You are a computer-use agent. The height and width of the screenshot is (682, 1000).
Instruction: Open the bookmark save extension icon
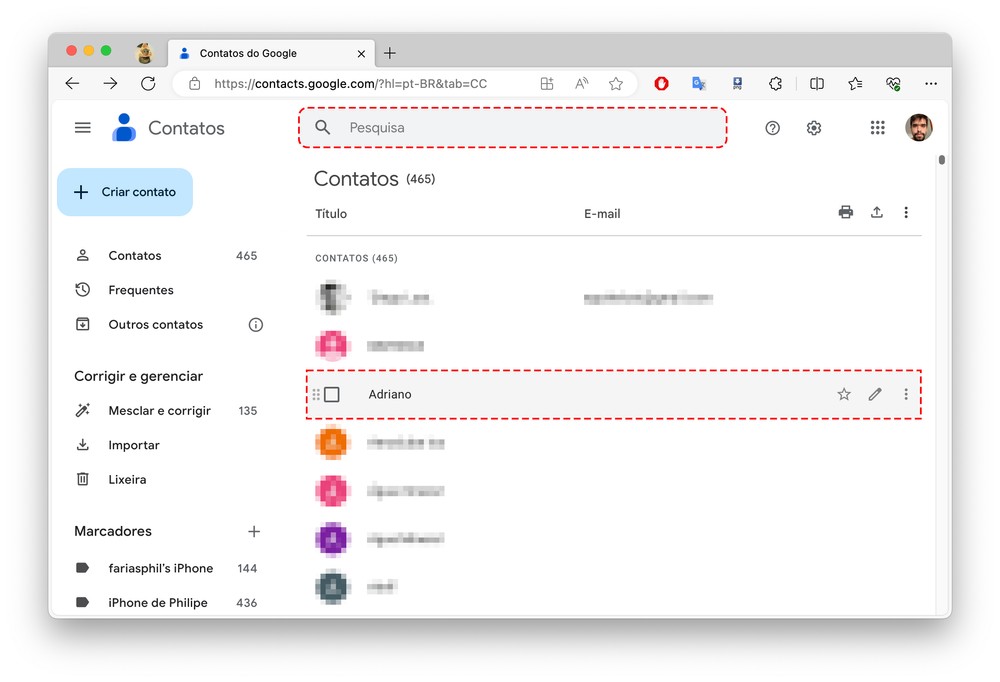click(737, 84)
